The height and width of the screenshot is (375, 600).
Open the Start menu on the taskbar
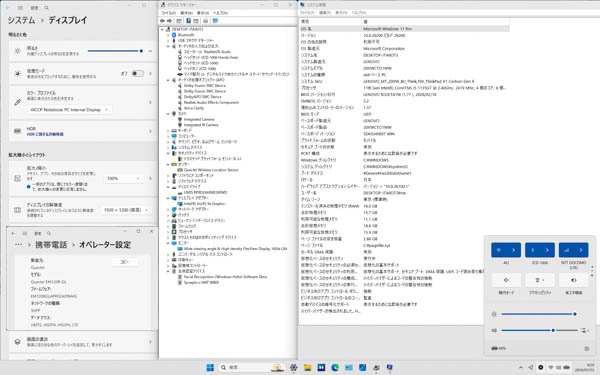coord(210,367)
